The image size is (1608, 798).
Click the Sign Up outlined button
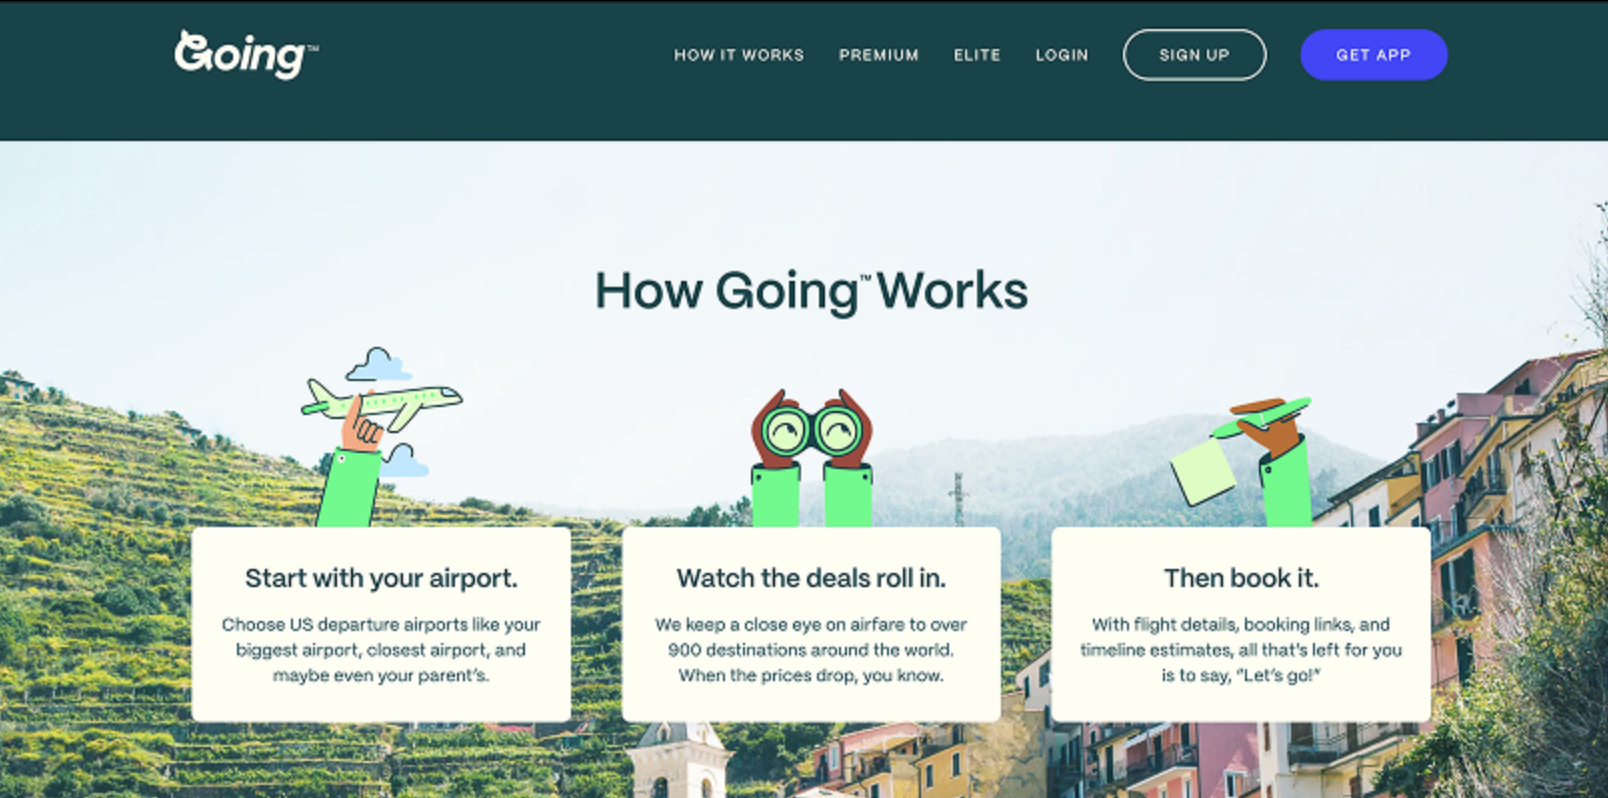[1194, 55]
